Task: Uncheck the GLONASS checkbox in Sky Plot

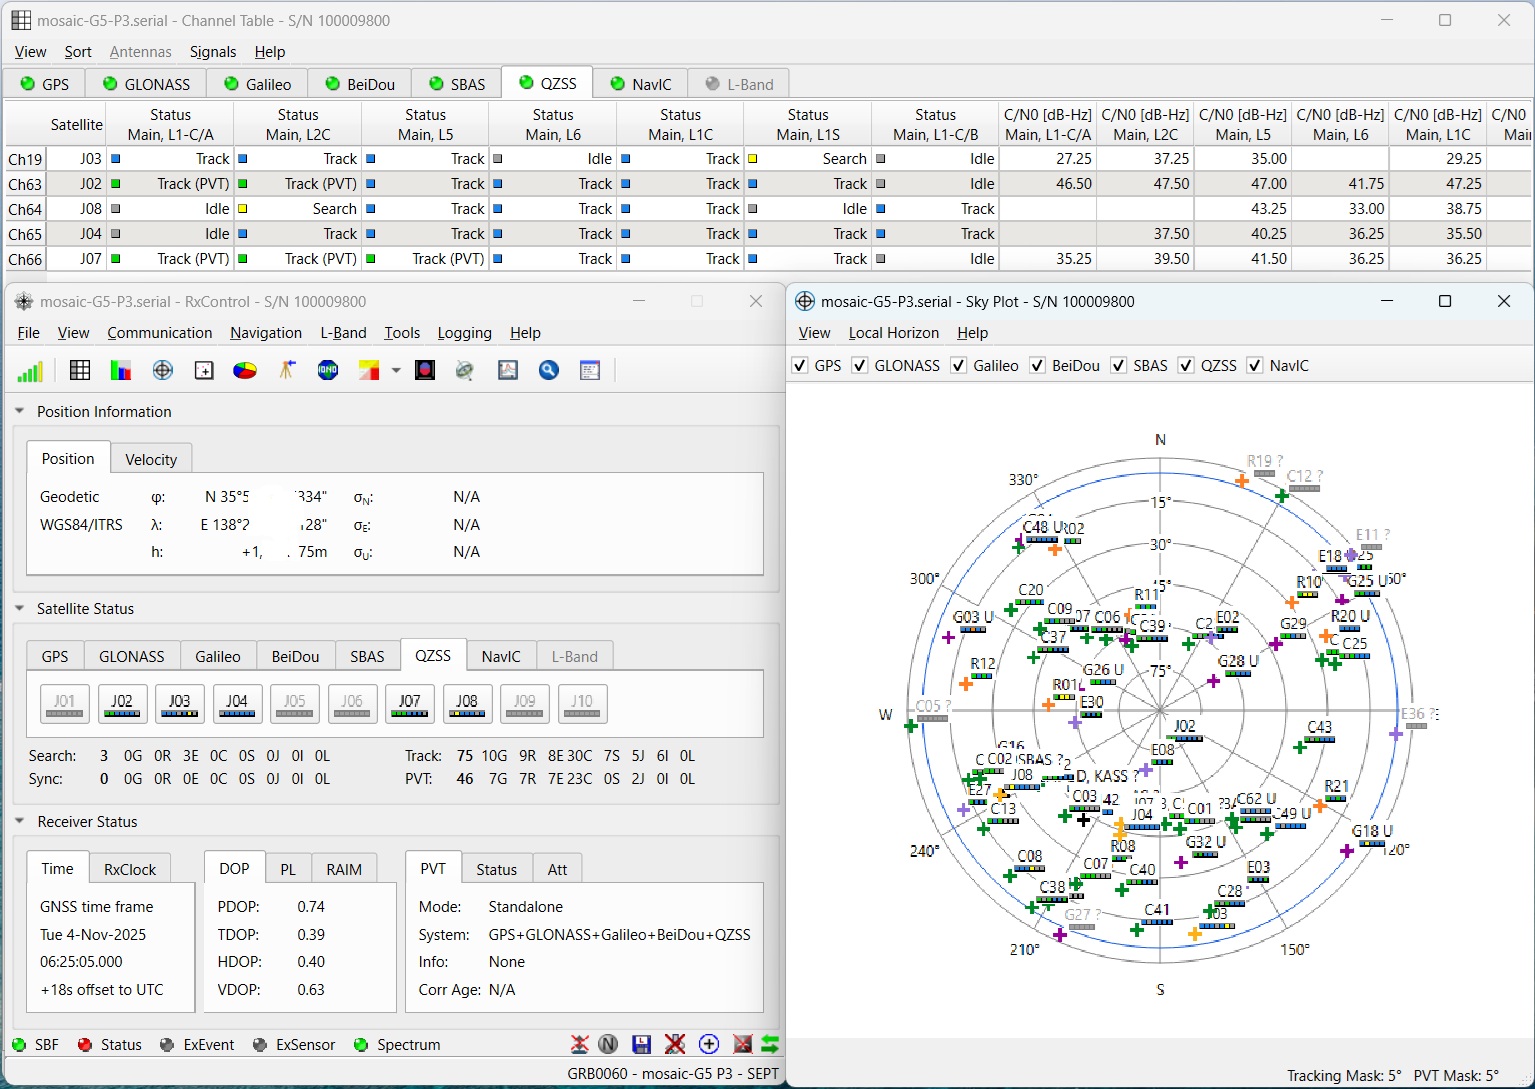Action: tap(860, 366)
